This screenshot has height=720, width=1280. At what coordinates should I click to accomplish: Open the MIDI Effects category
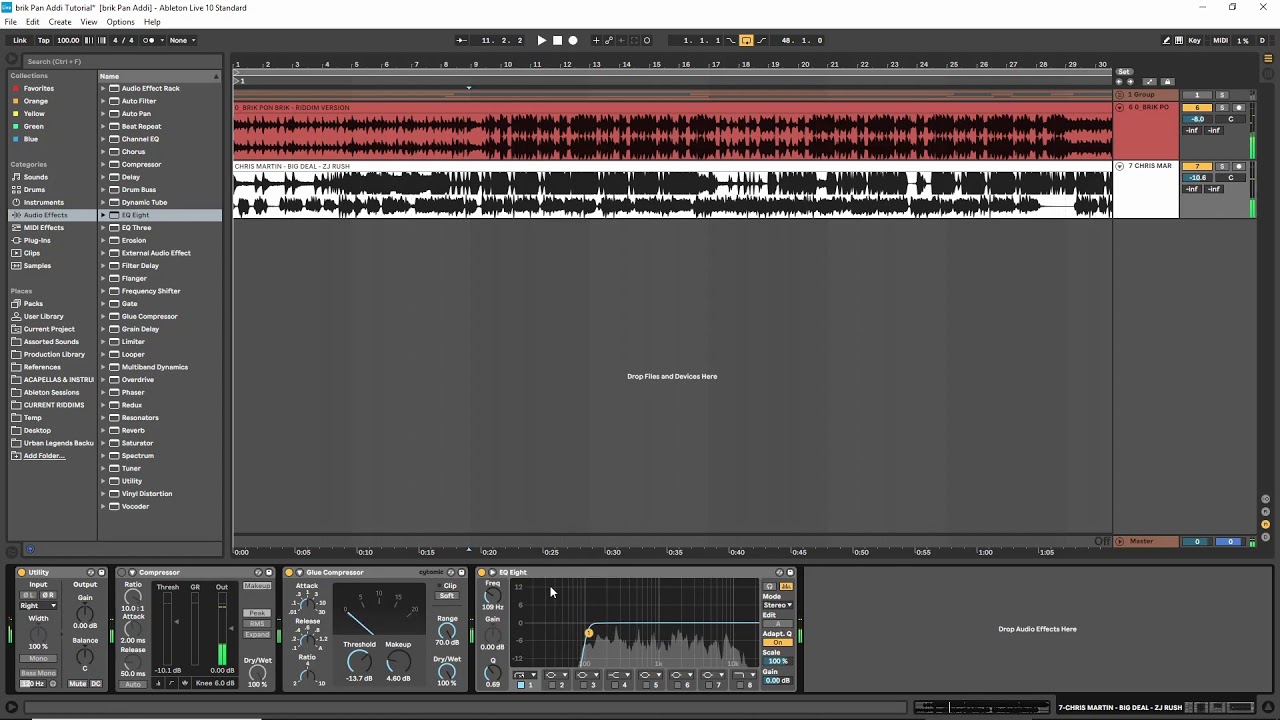(x=43, y=227)
